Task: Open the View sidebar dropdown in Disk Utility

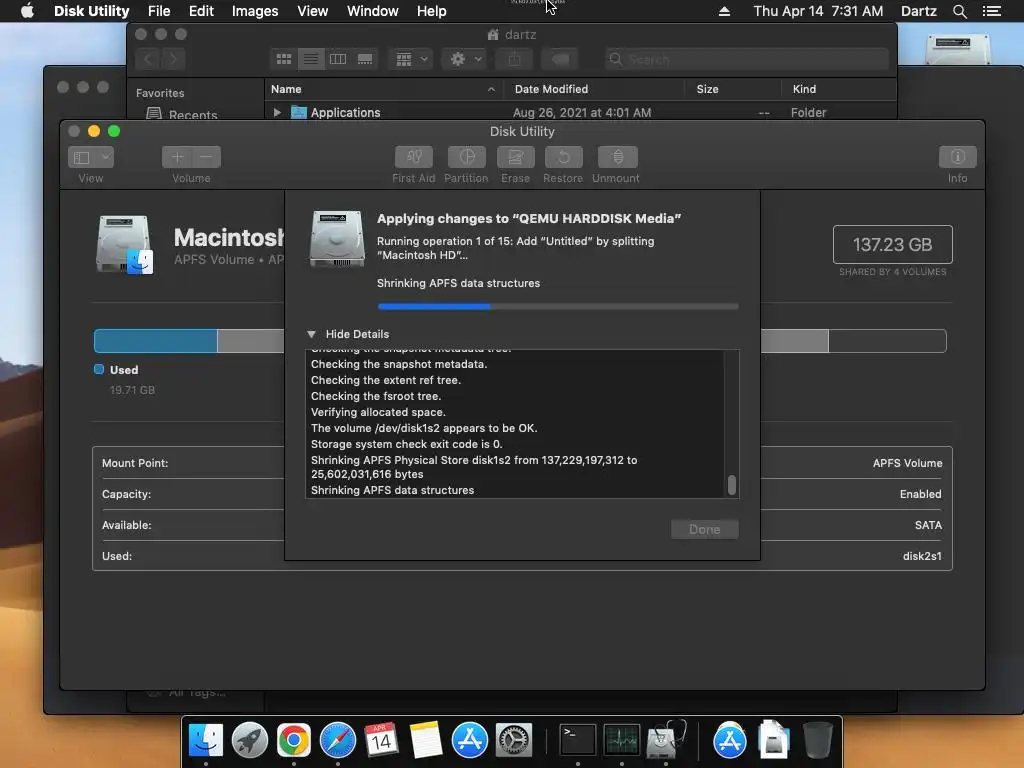Action: [x=91, y=157]
